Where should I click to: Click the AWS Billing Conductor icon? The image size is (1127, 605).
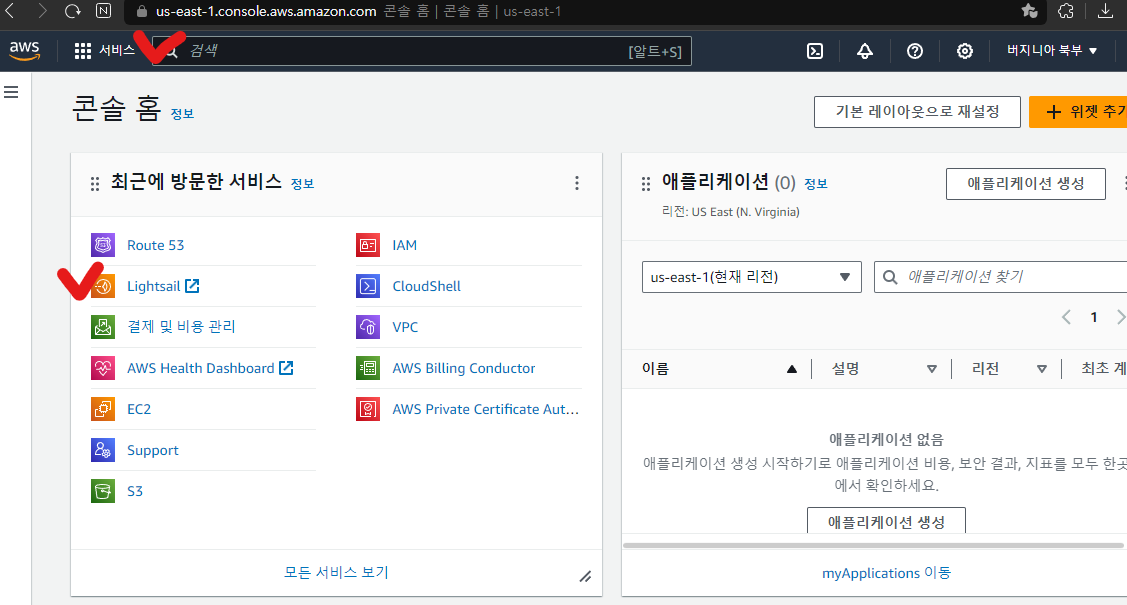coord(368,368)
